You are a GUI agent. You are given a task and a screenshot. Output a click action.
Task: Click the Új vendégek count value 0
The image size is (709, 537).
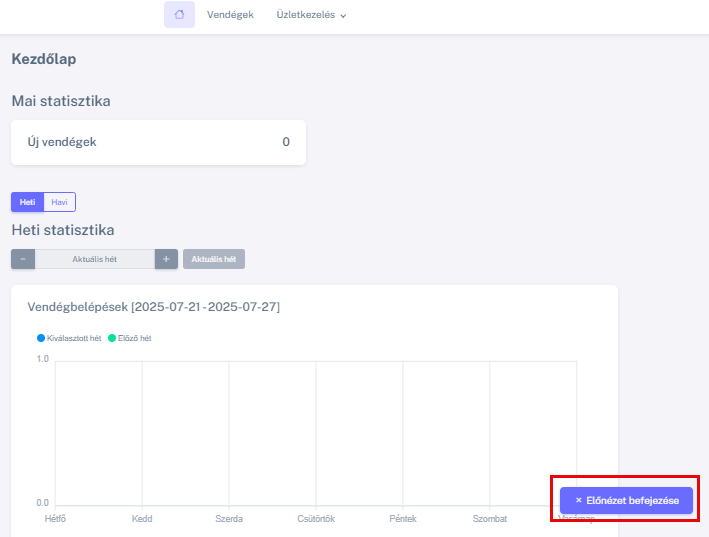coord(286,142)
